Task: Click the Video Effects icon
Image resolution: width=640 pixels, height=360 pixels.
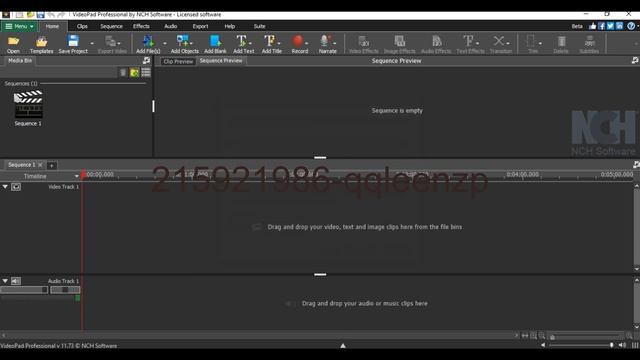Action: click(363, 44)
